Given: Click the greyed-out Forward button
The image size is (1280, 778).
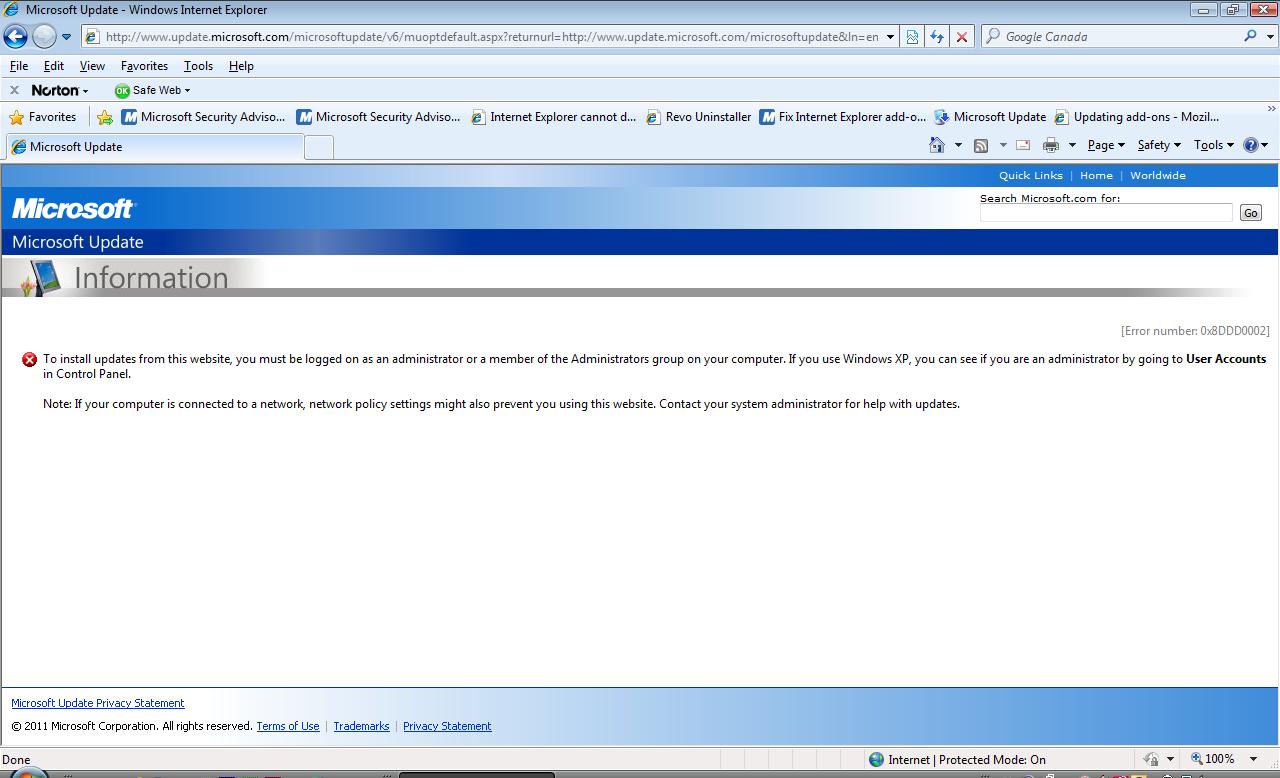Looking at the screenshot, I should (x=44, y=37).
